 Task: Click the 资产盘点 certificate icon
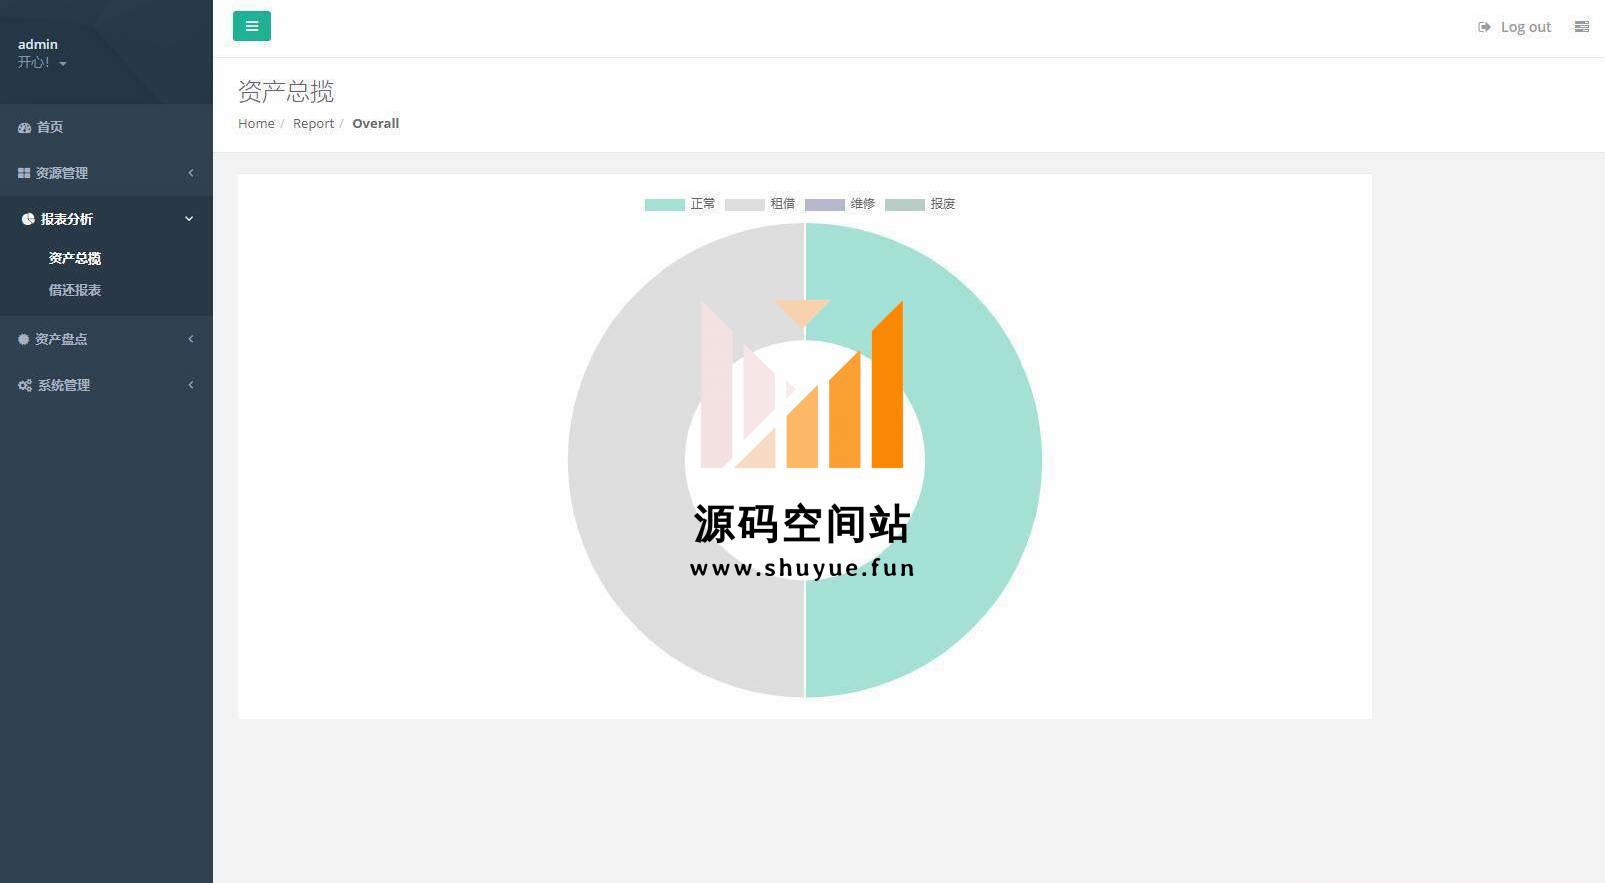[x=24, y=339]
